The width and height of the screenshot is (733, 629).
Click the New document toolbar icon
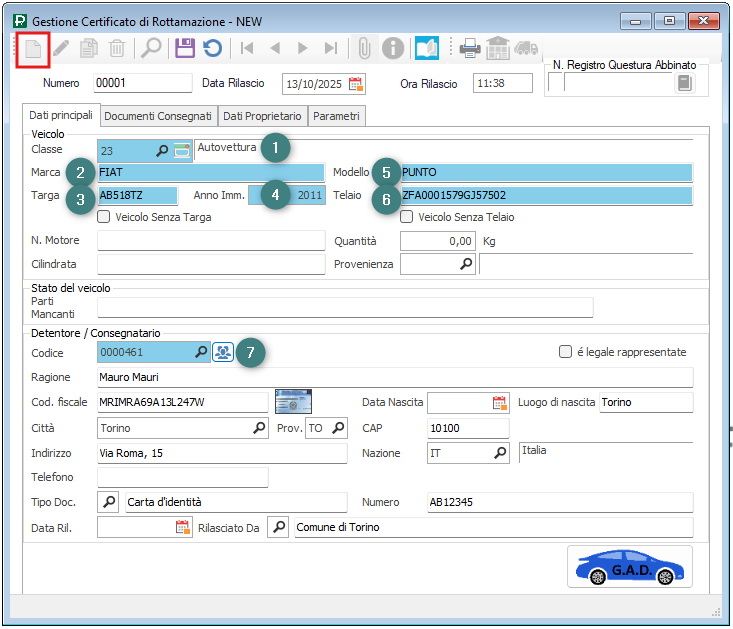[34, 48]
